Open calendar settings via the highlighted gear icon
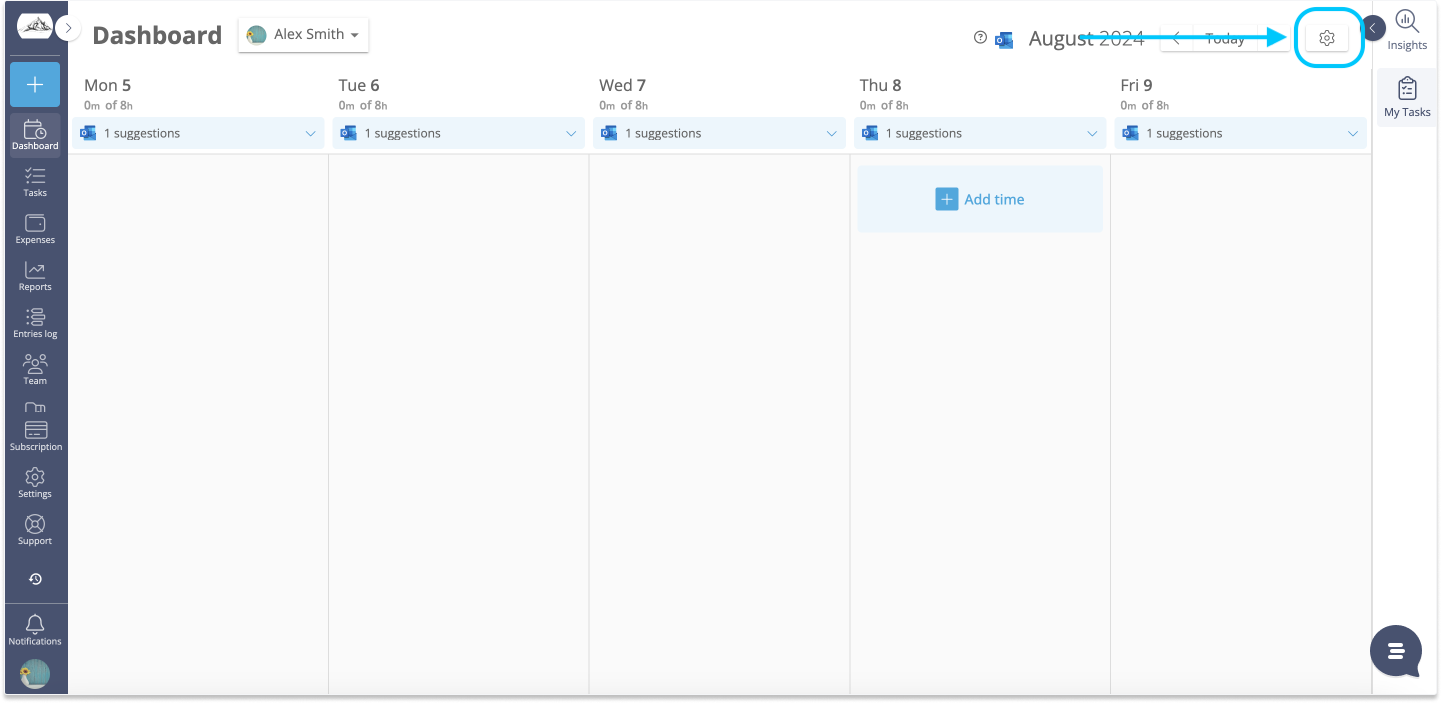The height and width of the screenshot is (703, 1441). point(1326,37)
